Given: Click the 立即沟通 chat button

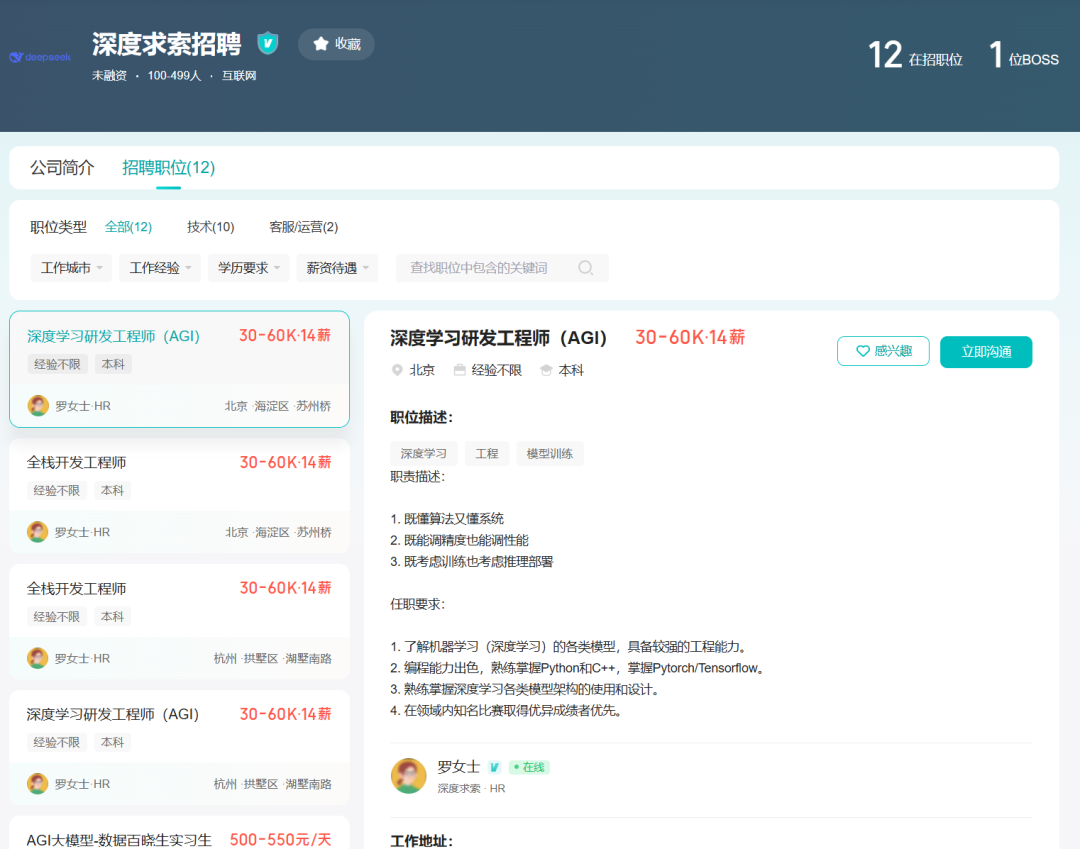Looking at the screenshot, I should click(986, 352).
